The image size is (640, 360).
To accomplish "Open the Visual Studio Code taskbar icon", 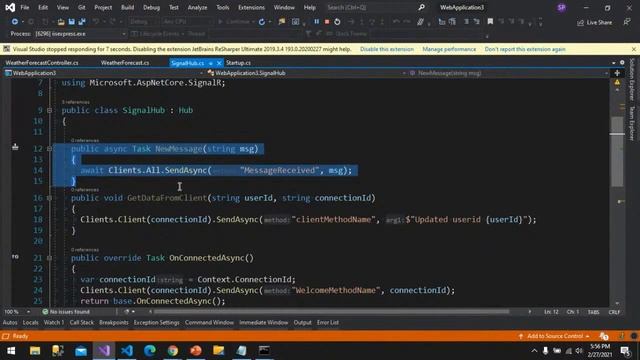I will point(127,350).
